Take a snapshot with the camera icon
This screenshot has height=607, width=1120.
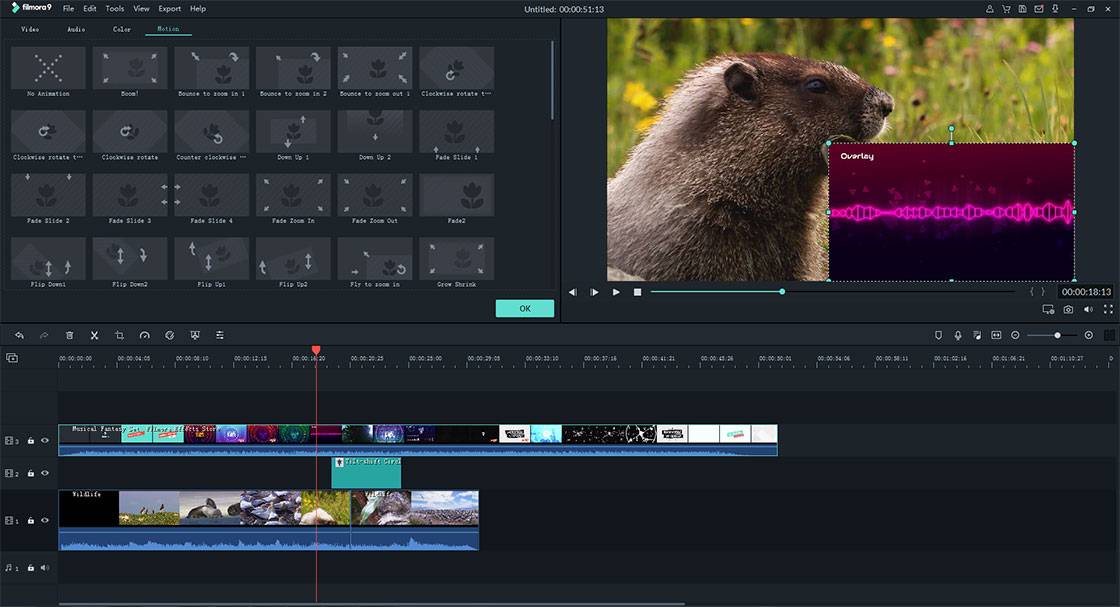click(1068, 310)
